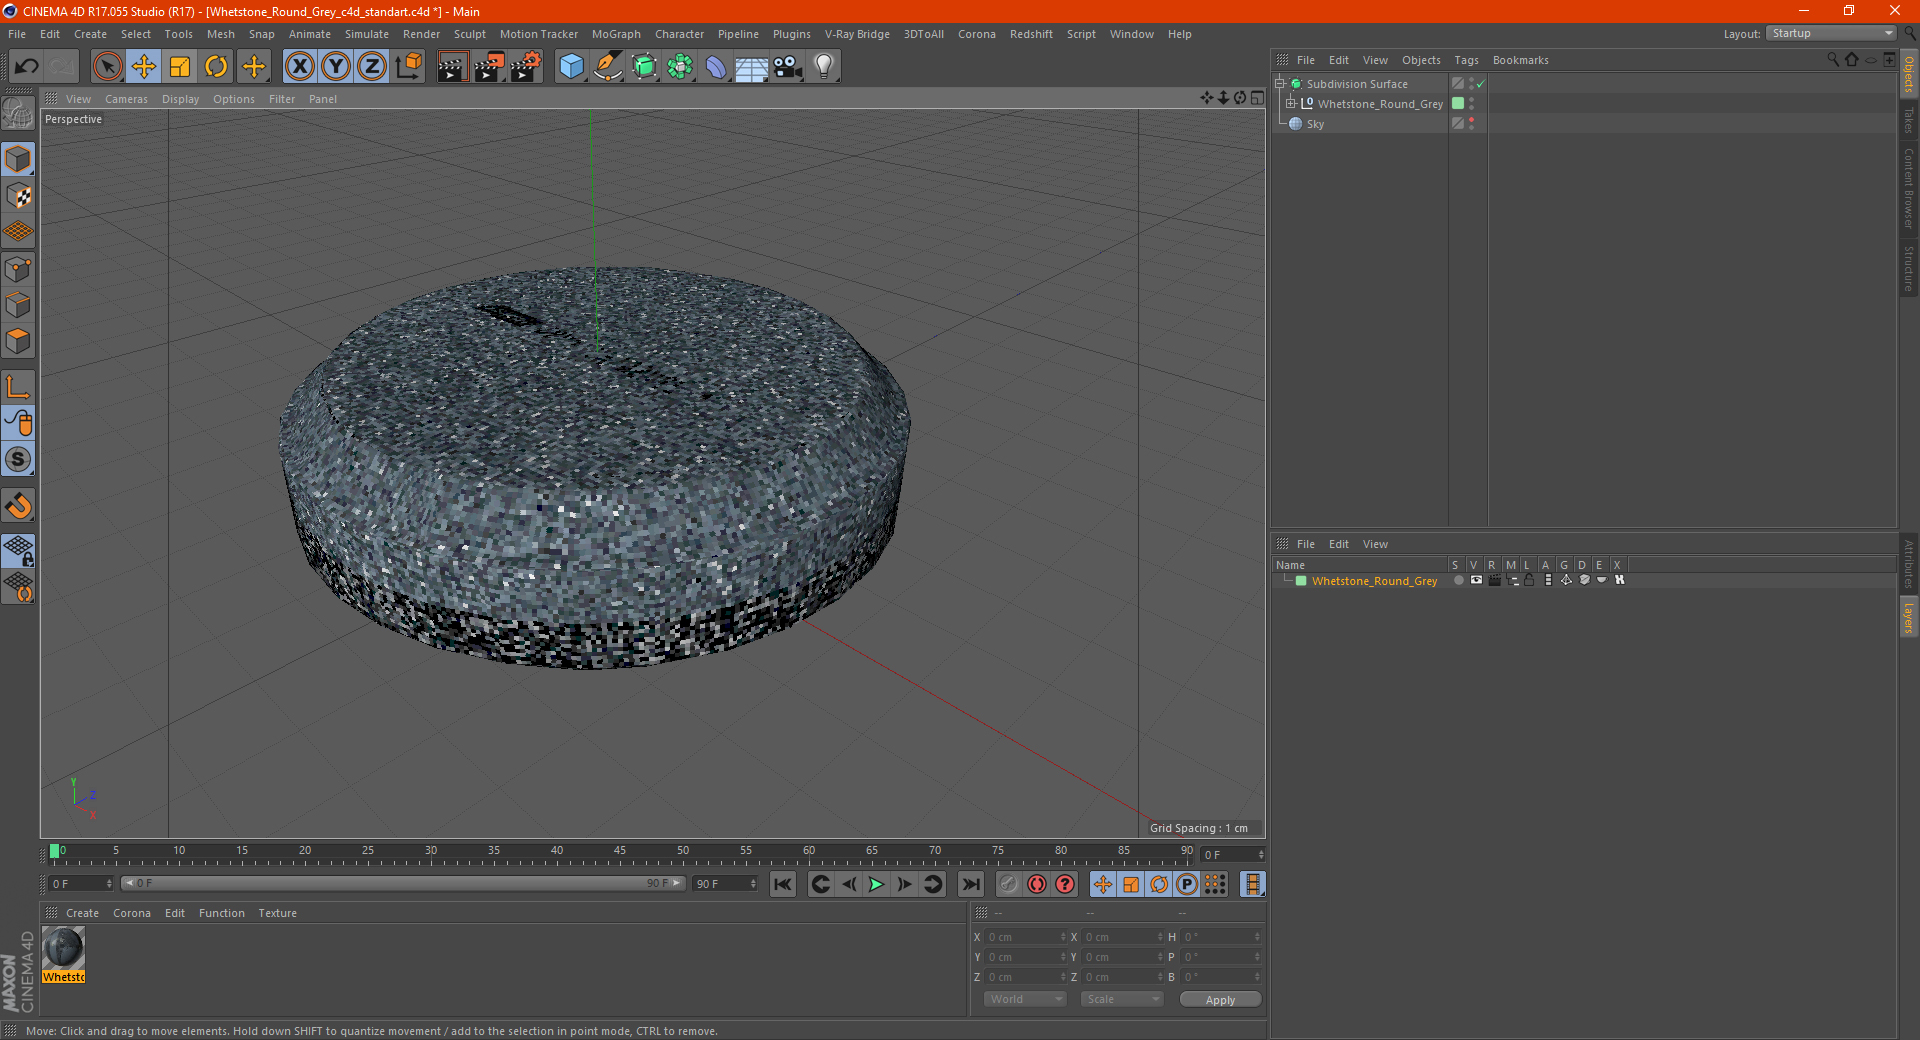1920x1040 pixels.
Task: Switch to the Takes side tab
Action: pos(1908,120)
